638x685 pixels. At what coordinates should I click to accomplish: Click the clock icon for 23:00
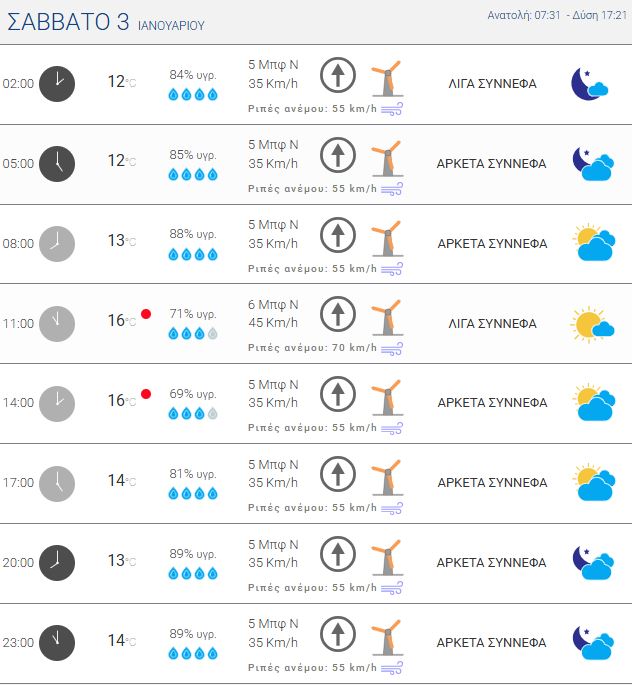57,642
